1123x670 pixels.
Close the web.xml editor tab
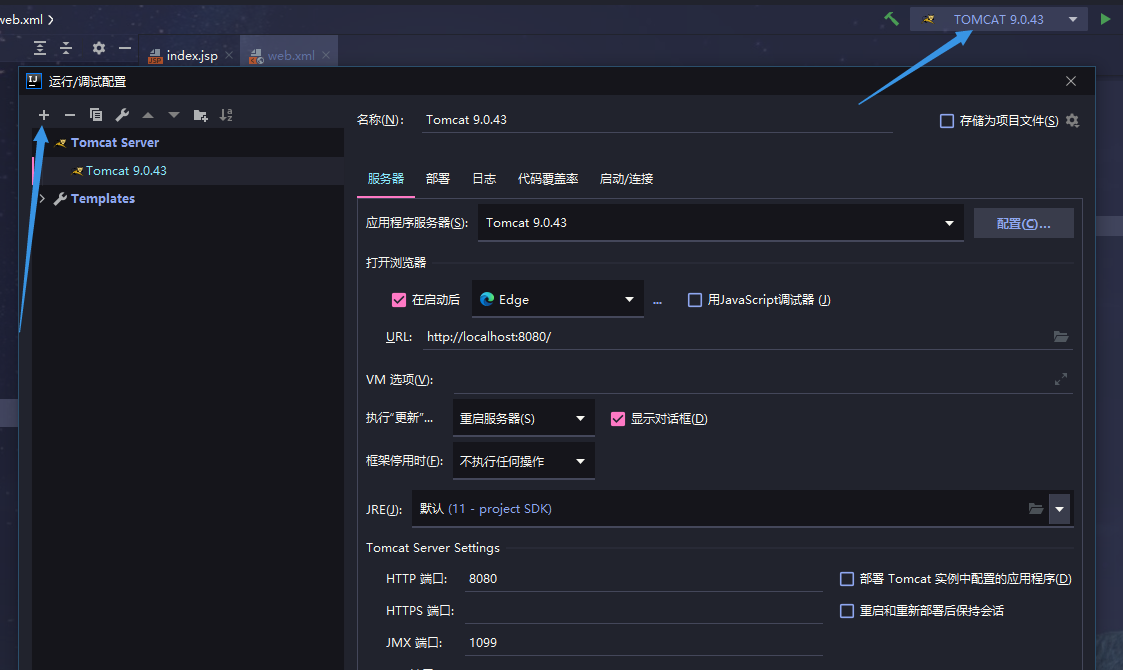pyautogui.click(x=326, y=55)
